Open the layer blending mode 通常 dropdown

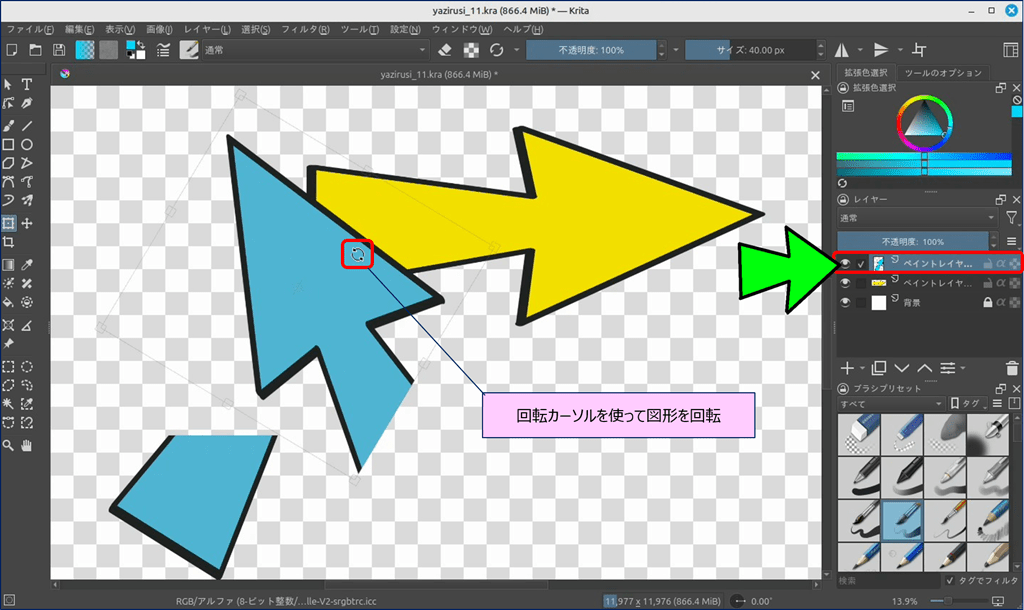pos(916,217)
